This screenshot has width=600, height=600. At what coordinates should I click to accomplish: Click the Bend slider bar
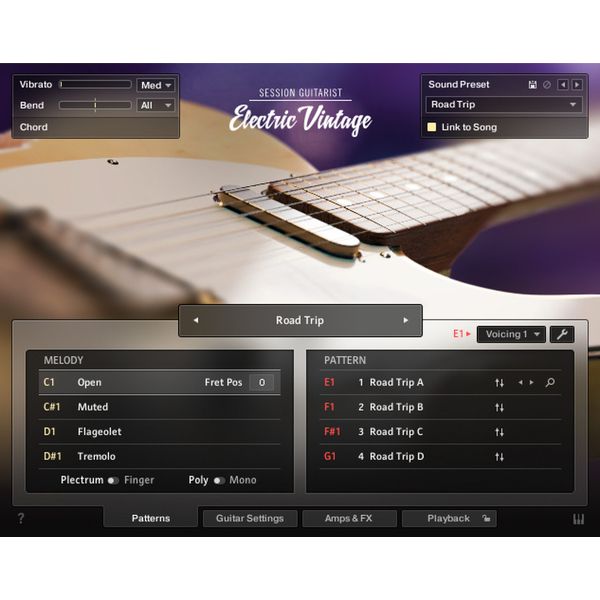(x=95, y=105)
